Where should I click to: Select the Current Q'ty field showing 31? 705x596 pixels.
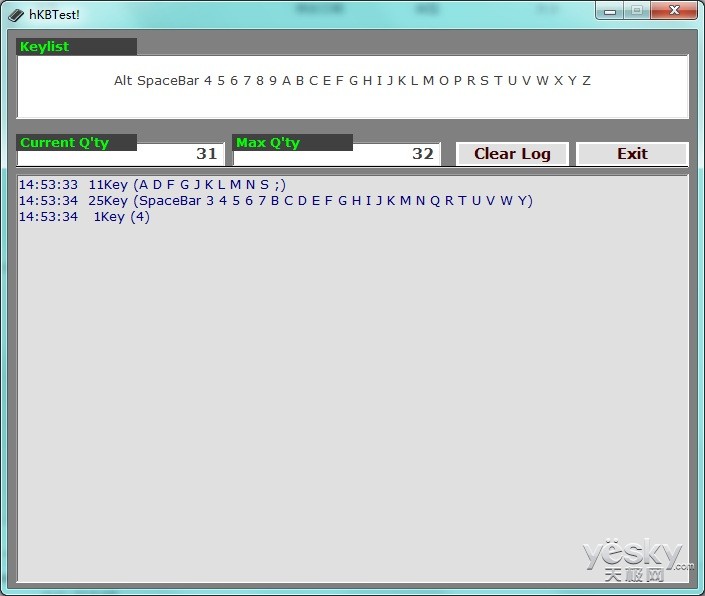coord(120,154)
